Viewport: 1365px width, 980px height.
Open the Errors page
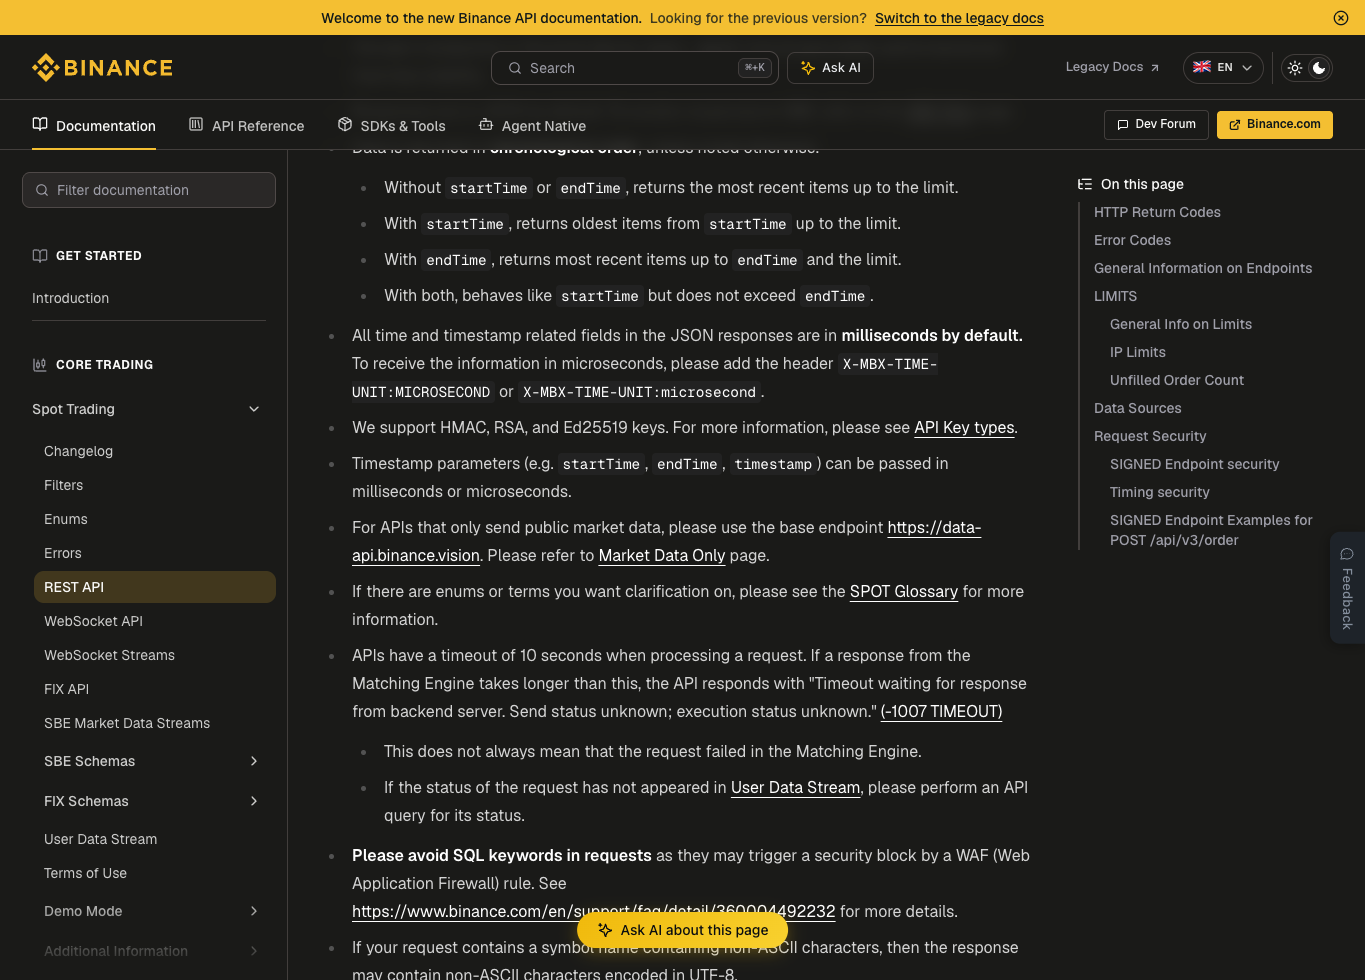point(63,553)
